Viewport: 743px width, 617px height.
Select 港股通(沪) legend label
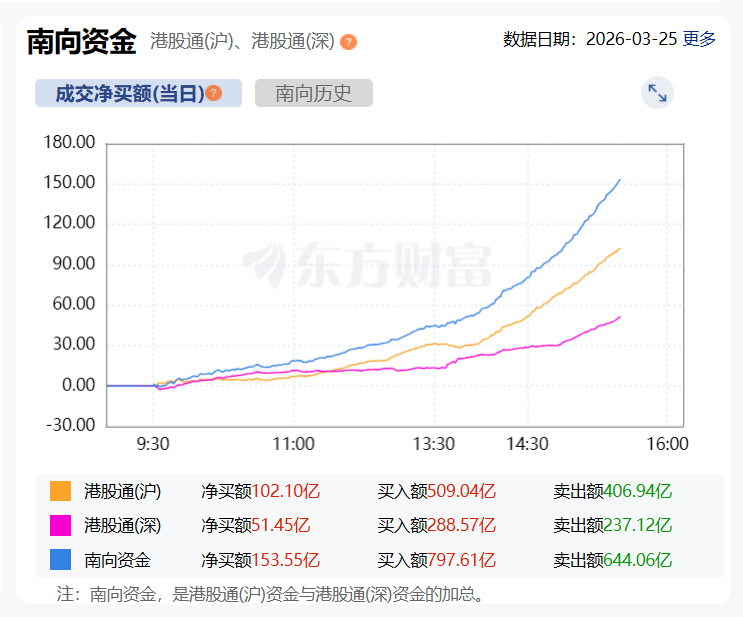point(123,491)
